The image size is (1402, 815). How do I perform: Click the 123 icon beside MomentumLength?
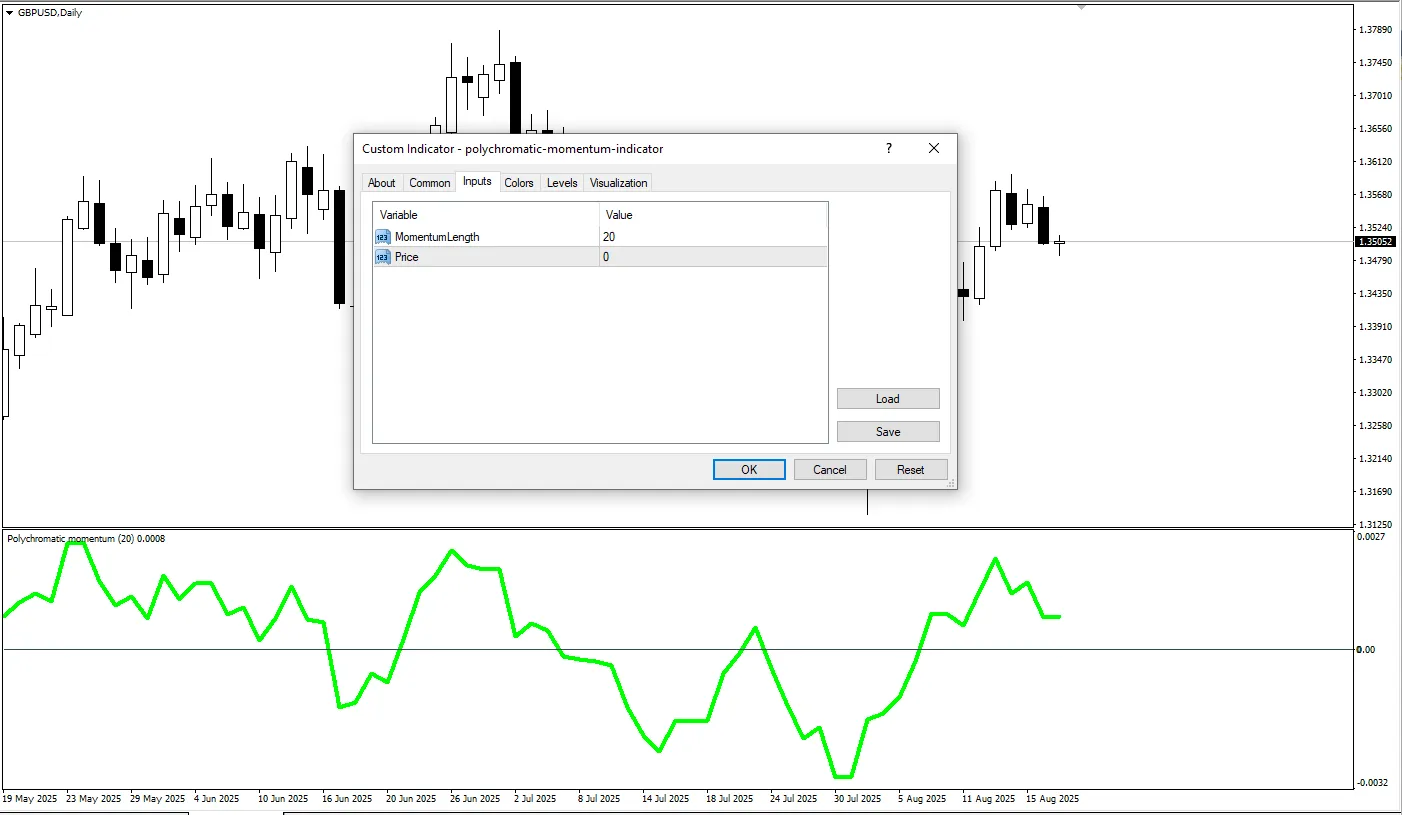382,236
